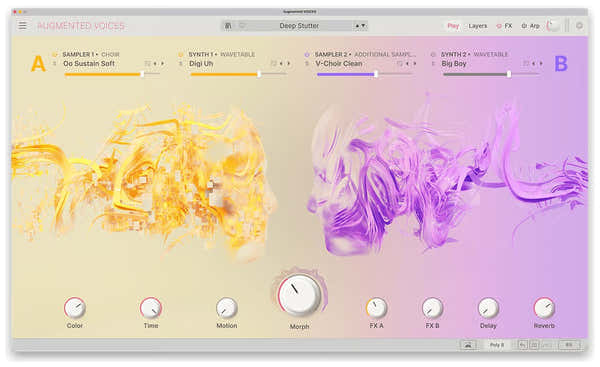Image resolution: width=600 pixels, height=367 pixels.
Task: Click the Sampler 1 volume slider handle
Action: [x=142, y=74]
